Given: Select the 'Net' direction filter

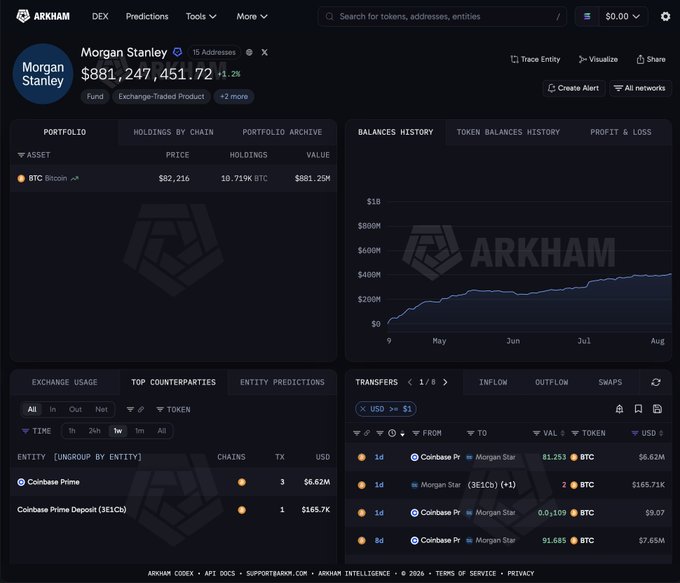Looking at the screenshot, I should coord(101,409).
